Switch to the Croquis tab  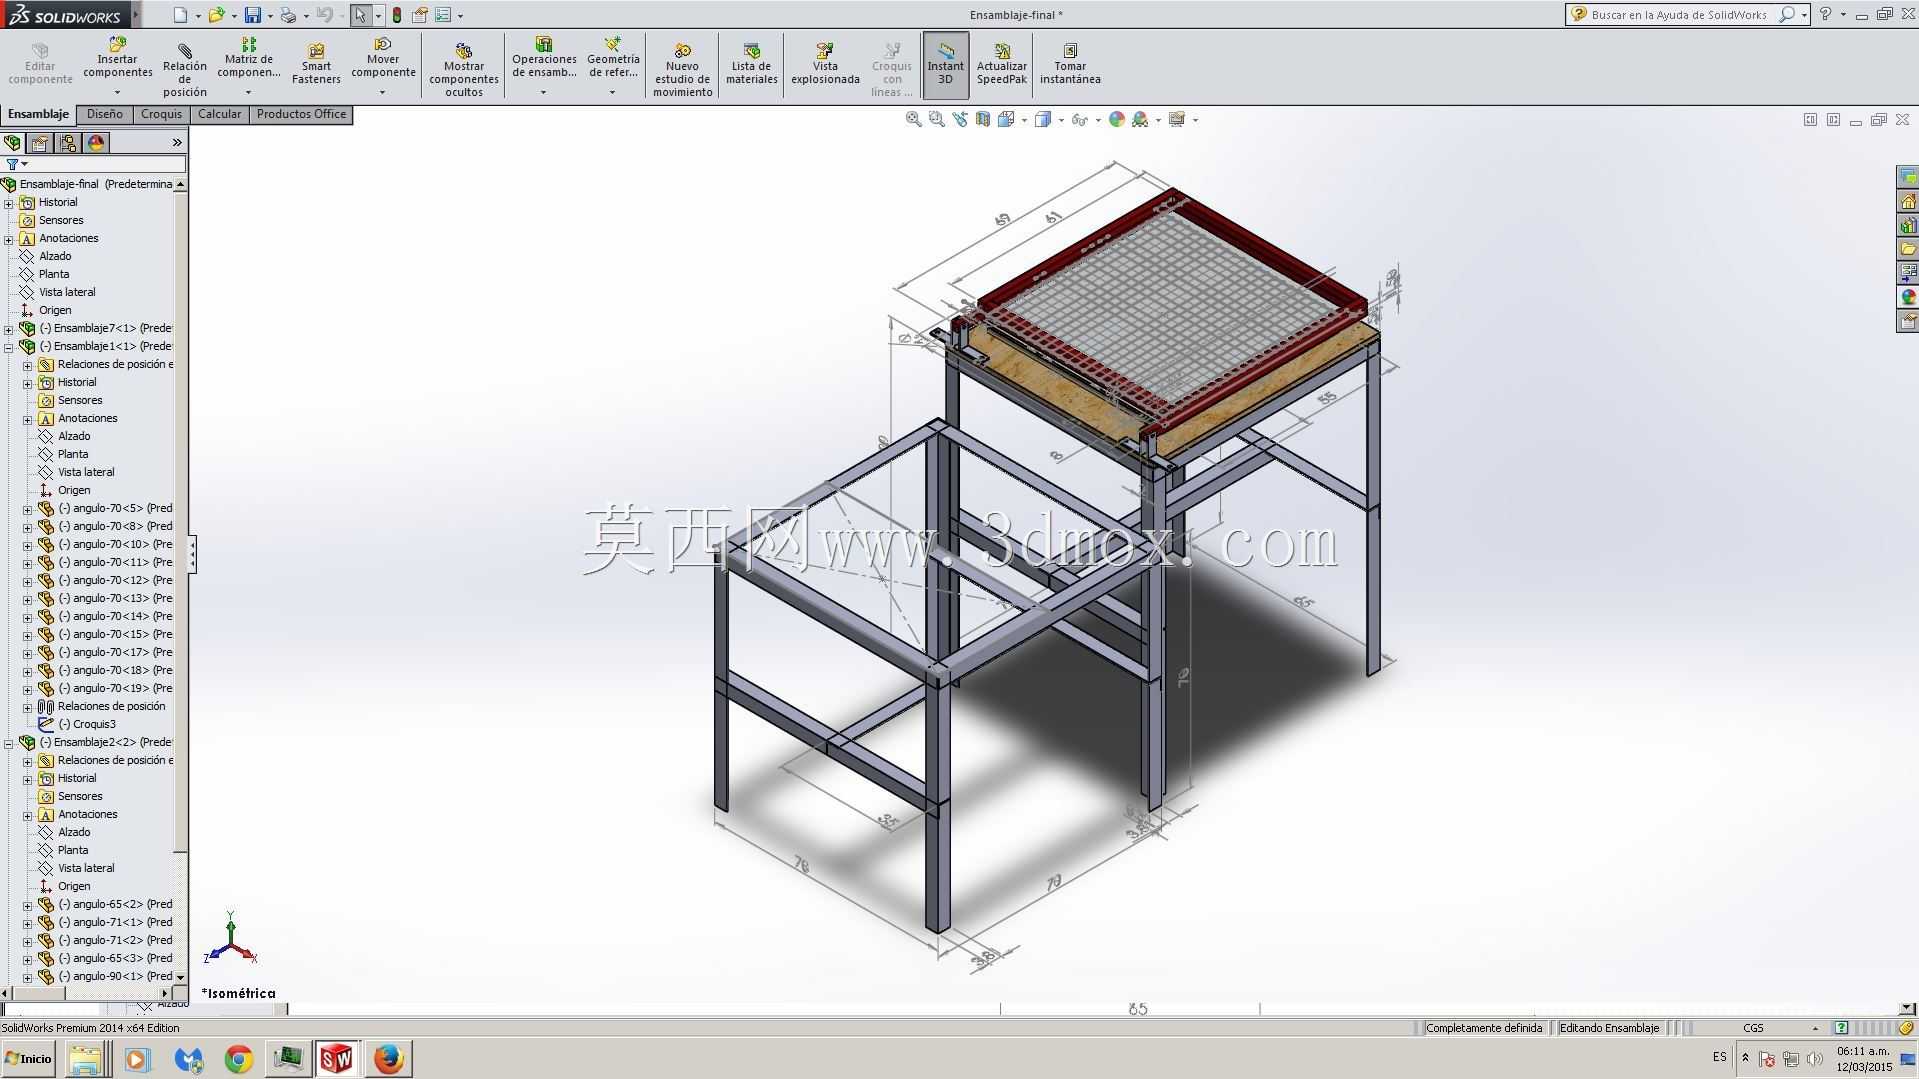[x=161, y=114]
